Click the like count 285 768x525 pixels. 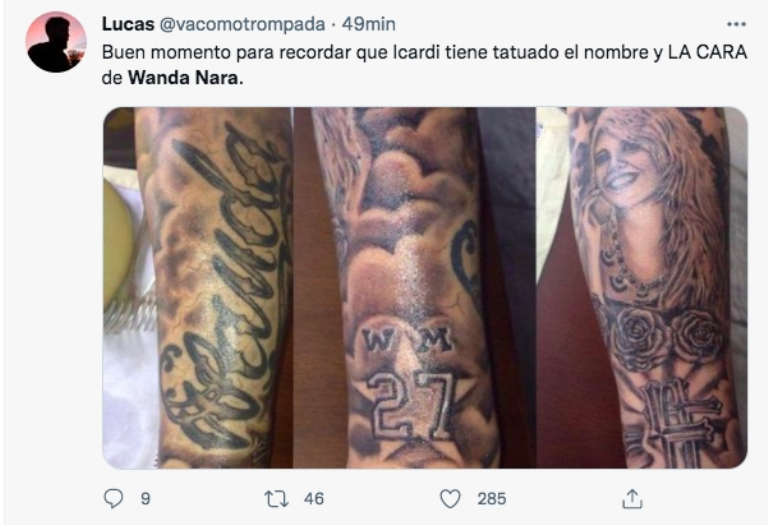[x=491, y=499]
